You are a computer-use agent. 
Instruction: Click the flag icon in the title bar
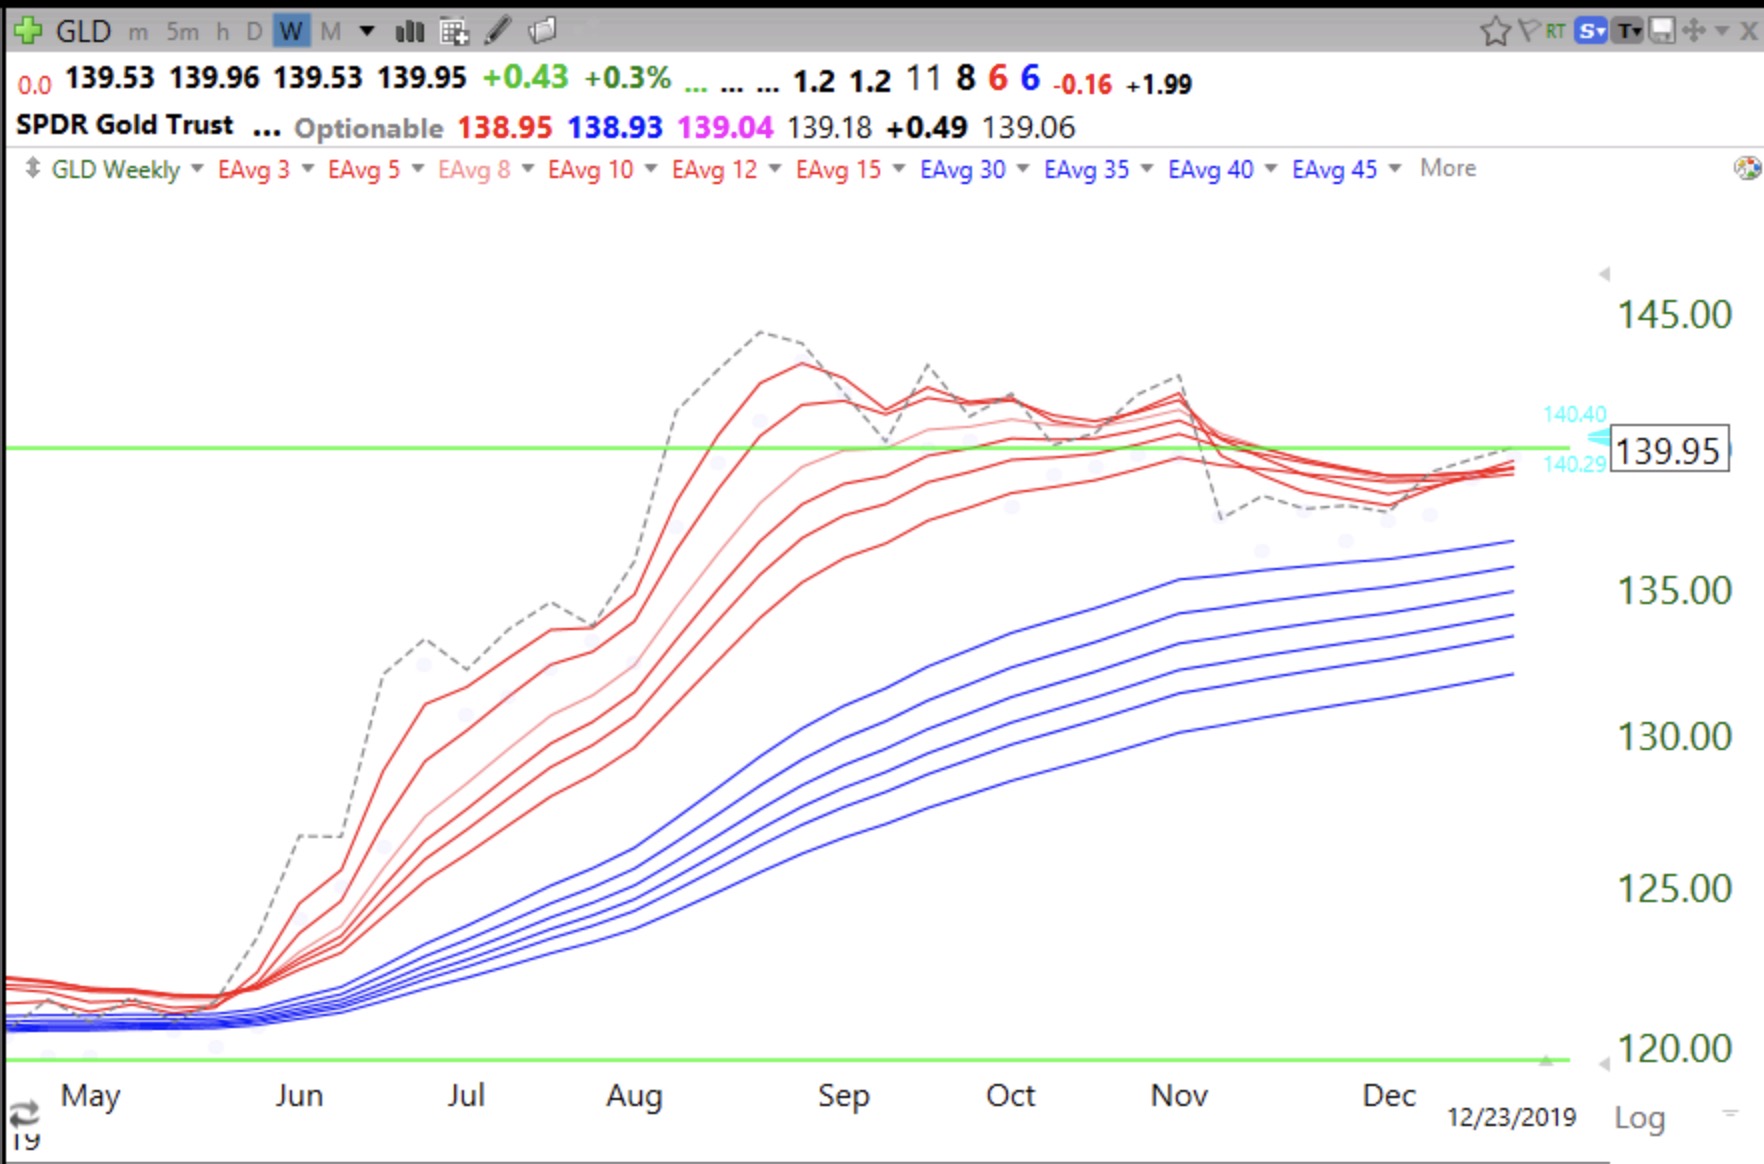pos(1528,31)
